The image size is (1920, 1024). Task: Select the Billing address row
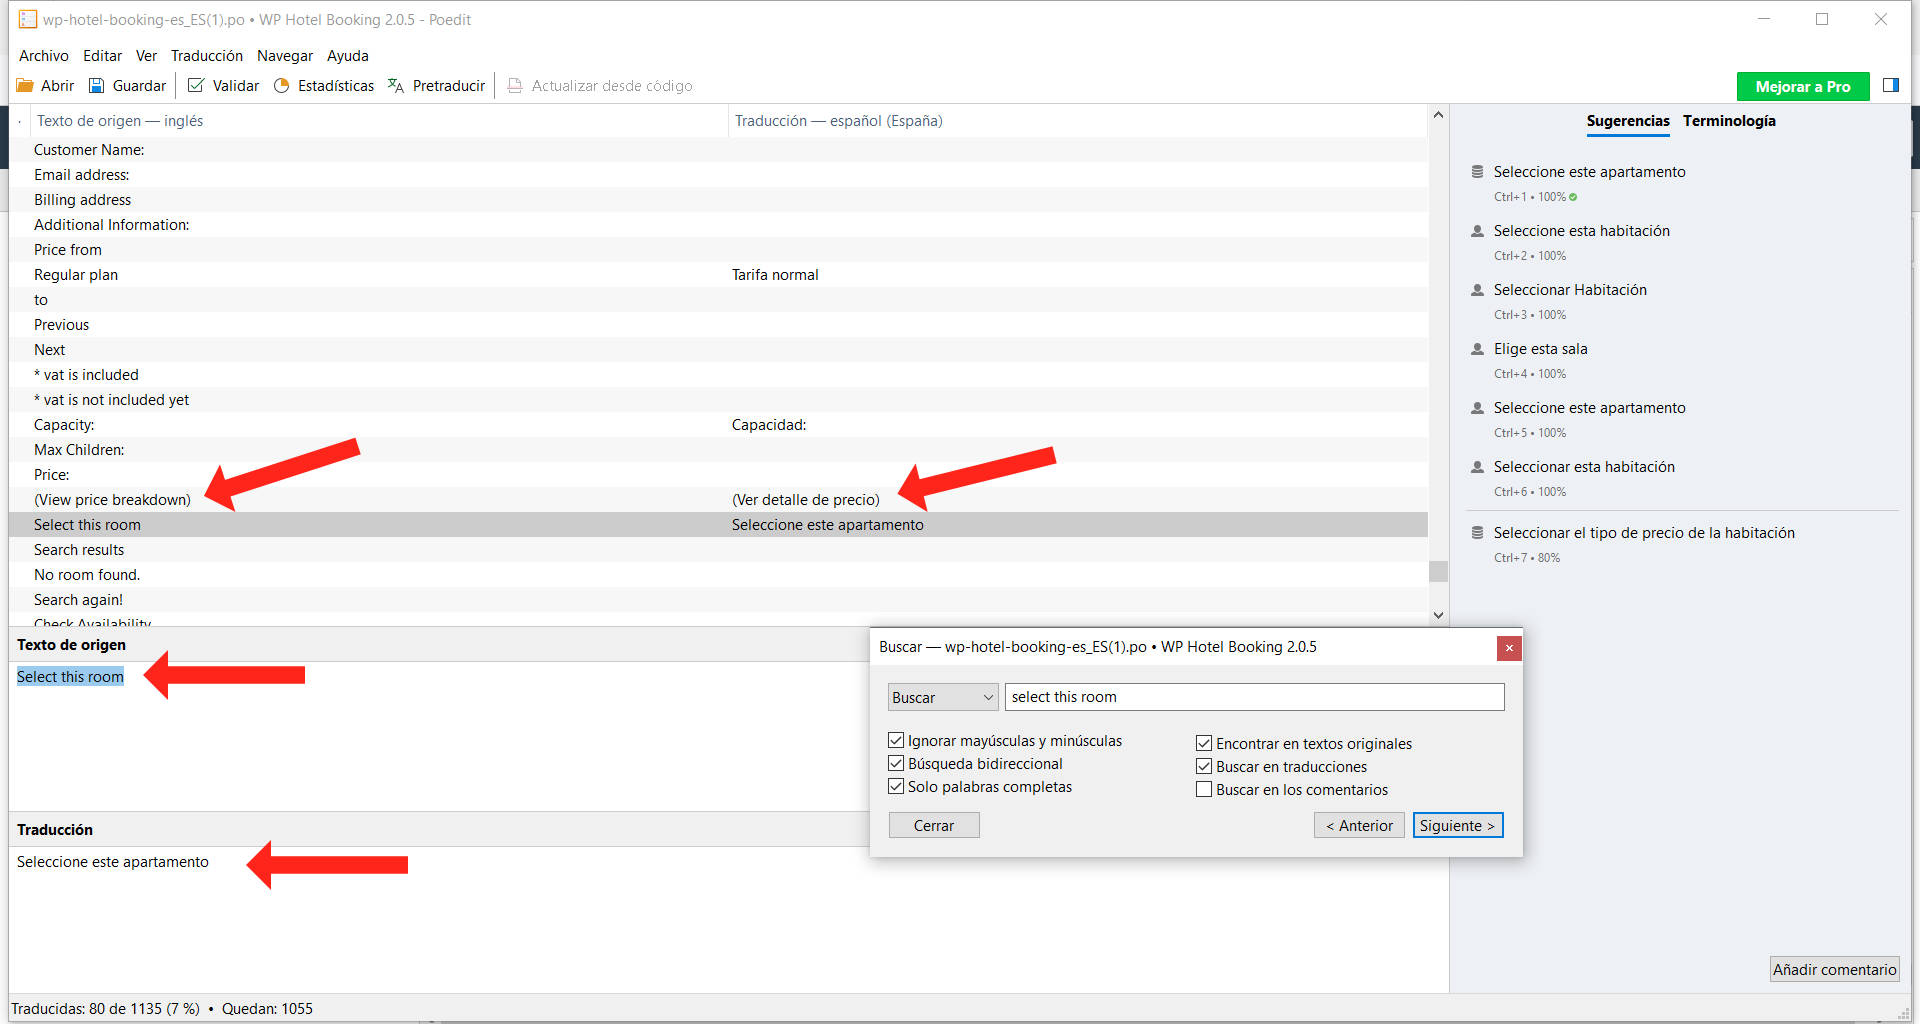[x=718, y=200]
